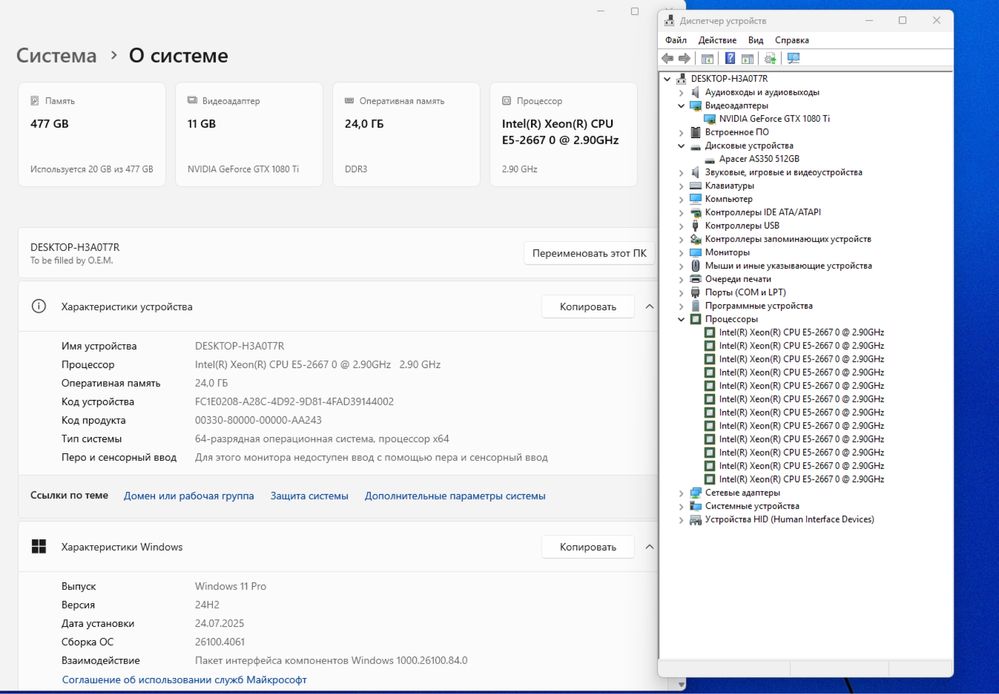Image resolution: width=999 pixels, height=694 pixels.
Task: Click the Устройства HID category icon
Action: point(696,519)
